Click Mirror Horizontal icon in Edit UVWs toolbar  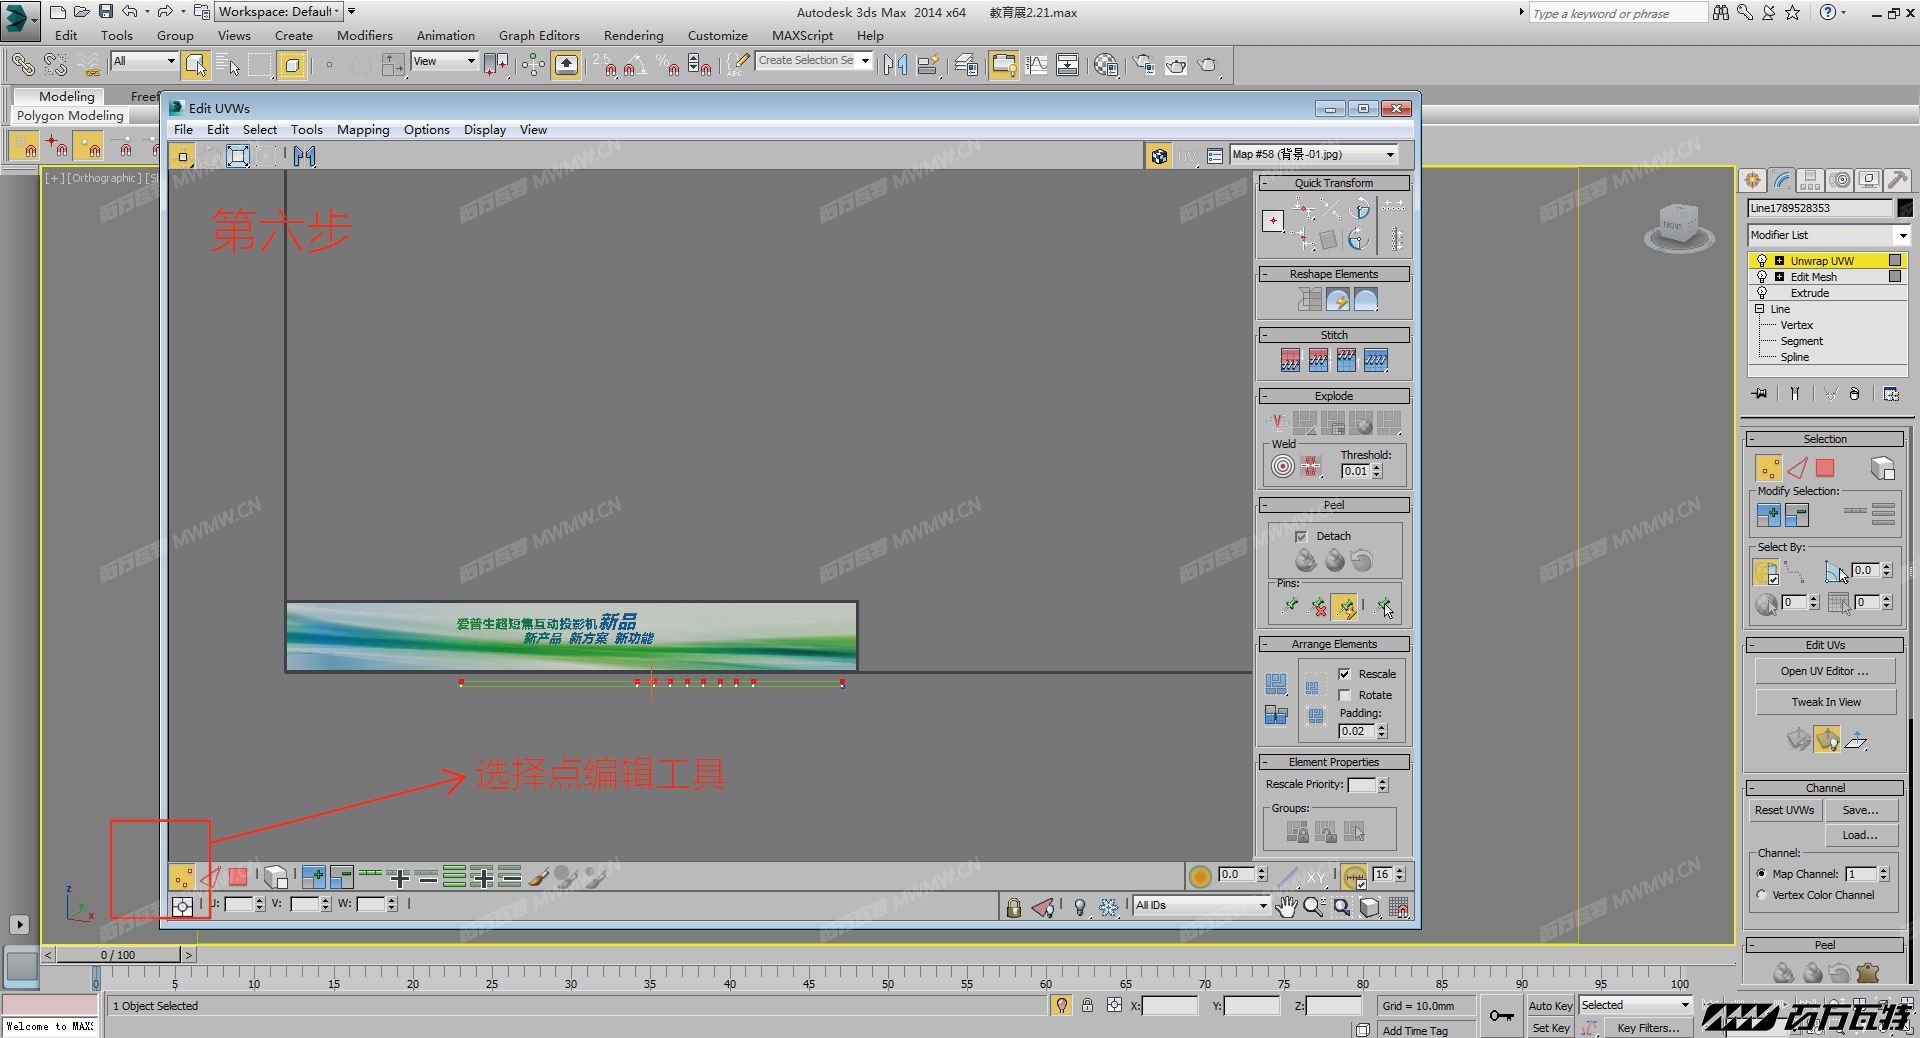click(305, 156)
